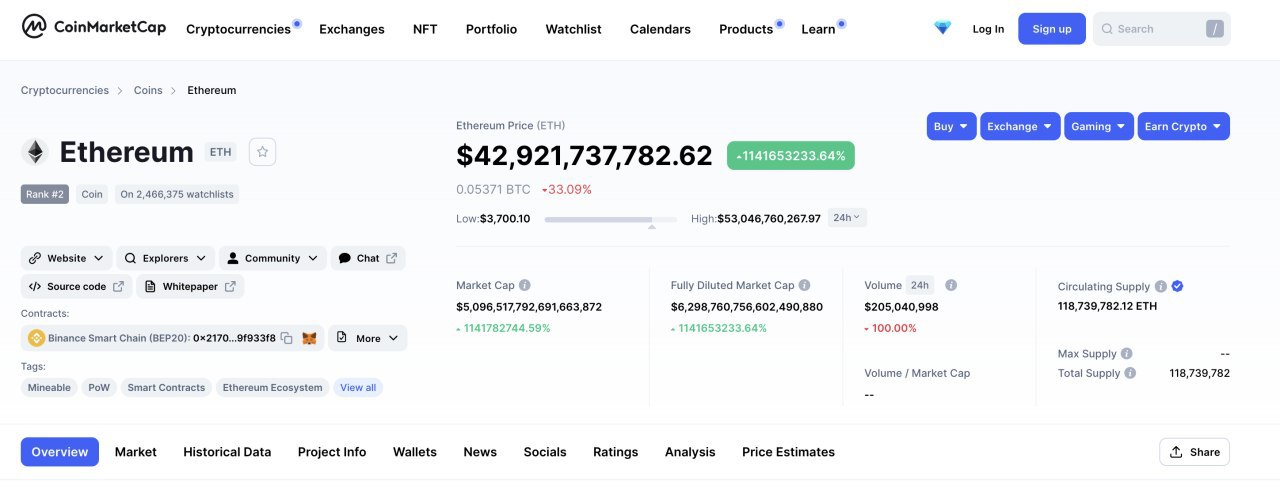Click the MetaMask fox icon
Viewport: 1280px width, 496px height.
point(310,339)
